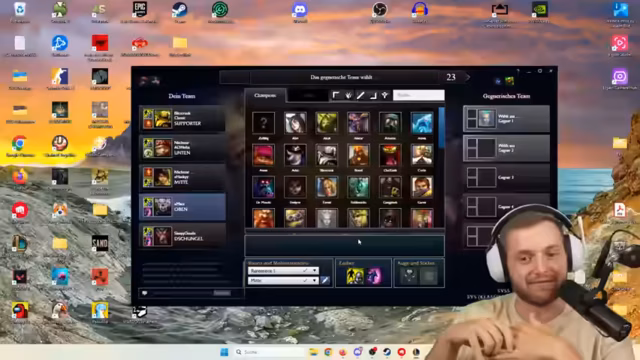Toggle the jungle role filter icon
Image resolution: width=640 pixels, height=360 pixels.
pos(348,96)
